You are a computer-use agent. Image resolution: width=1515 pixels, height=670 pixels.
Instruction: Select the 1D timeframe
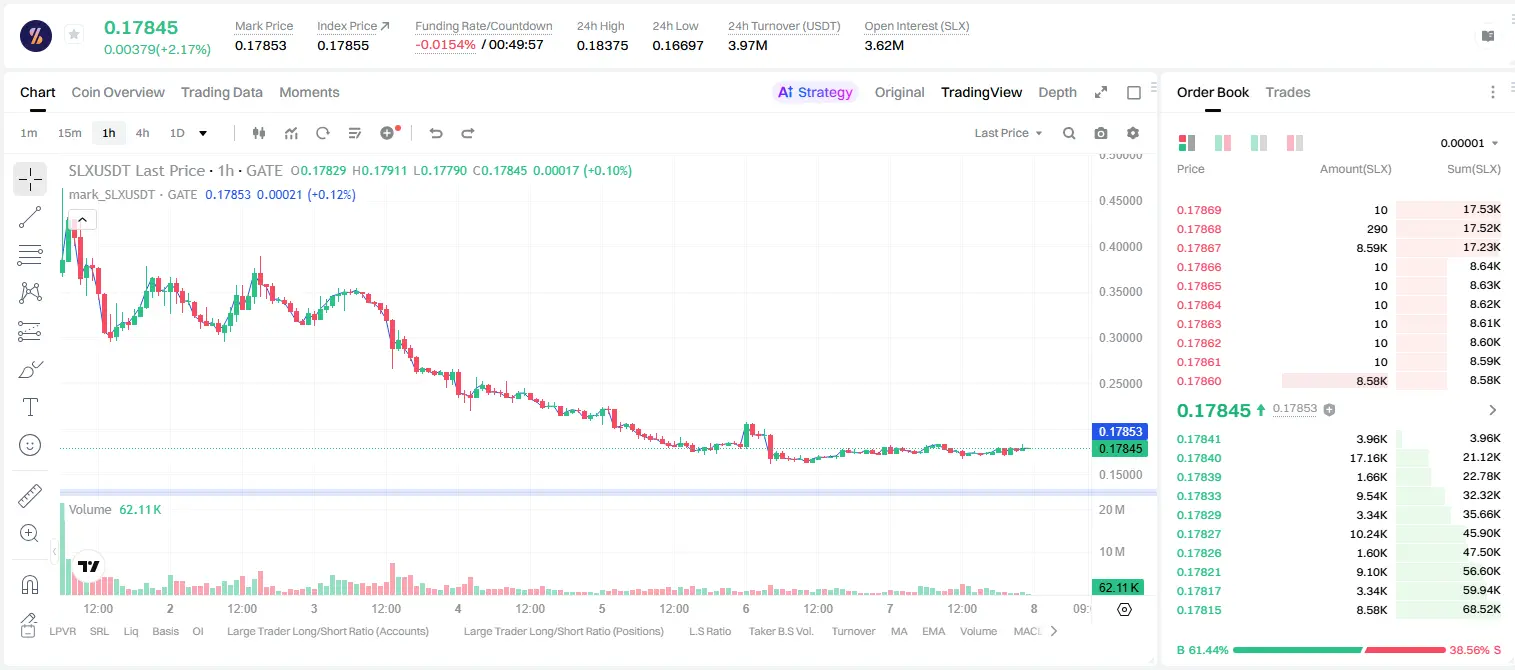click(177, 133)
